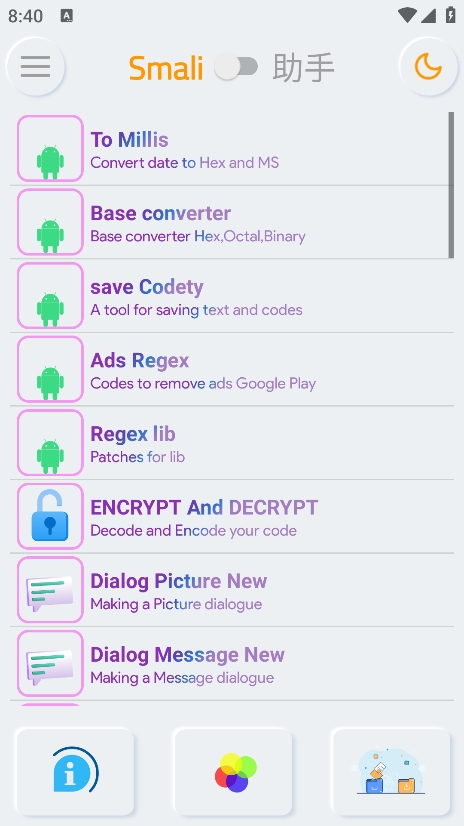Viewport: 464px width, 826px height.
Task: Open Base converter tool
Action: (232, 222)
